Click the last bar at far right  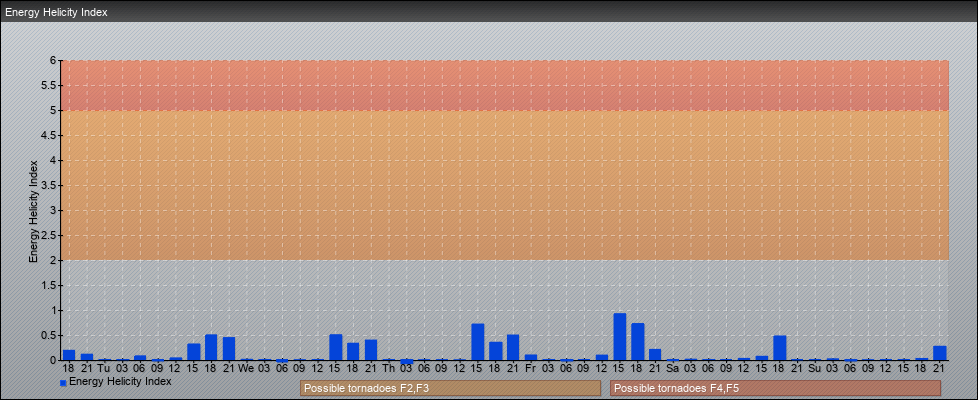click(939, 353)
